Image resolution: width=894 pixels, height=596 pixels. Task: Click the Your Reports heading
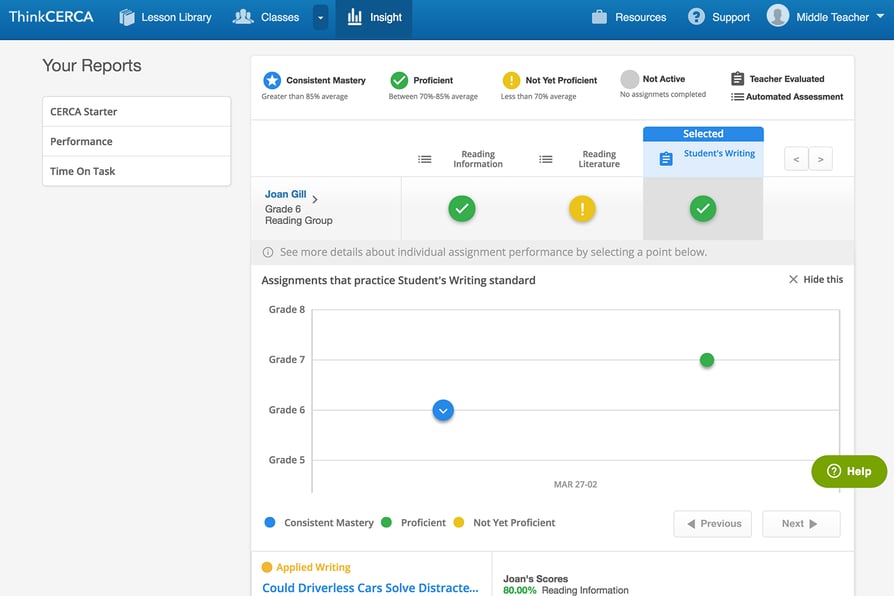click(x=92, y=66)
